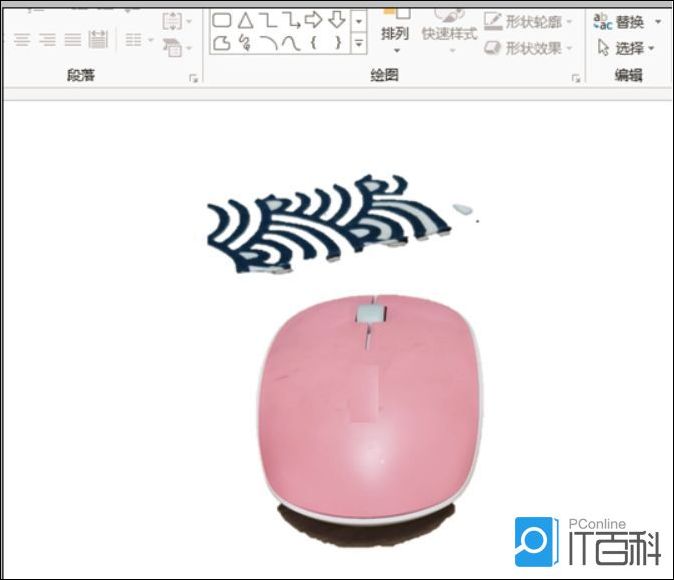Open the 排列 arrange menu

(x=395, y=32)
